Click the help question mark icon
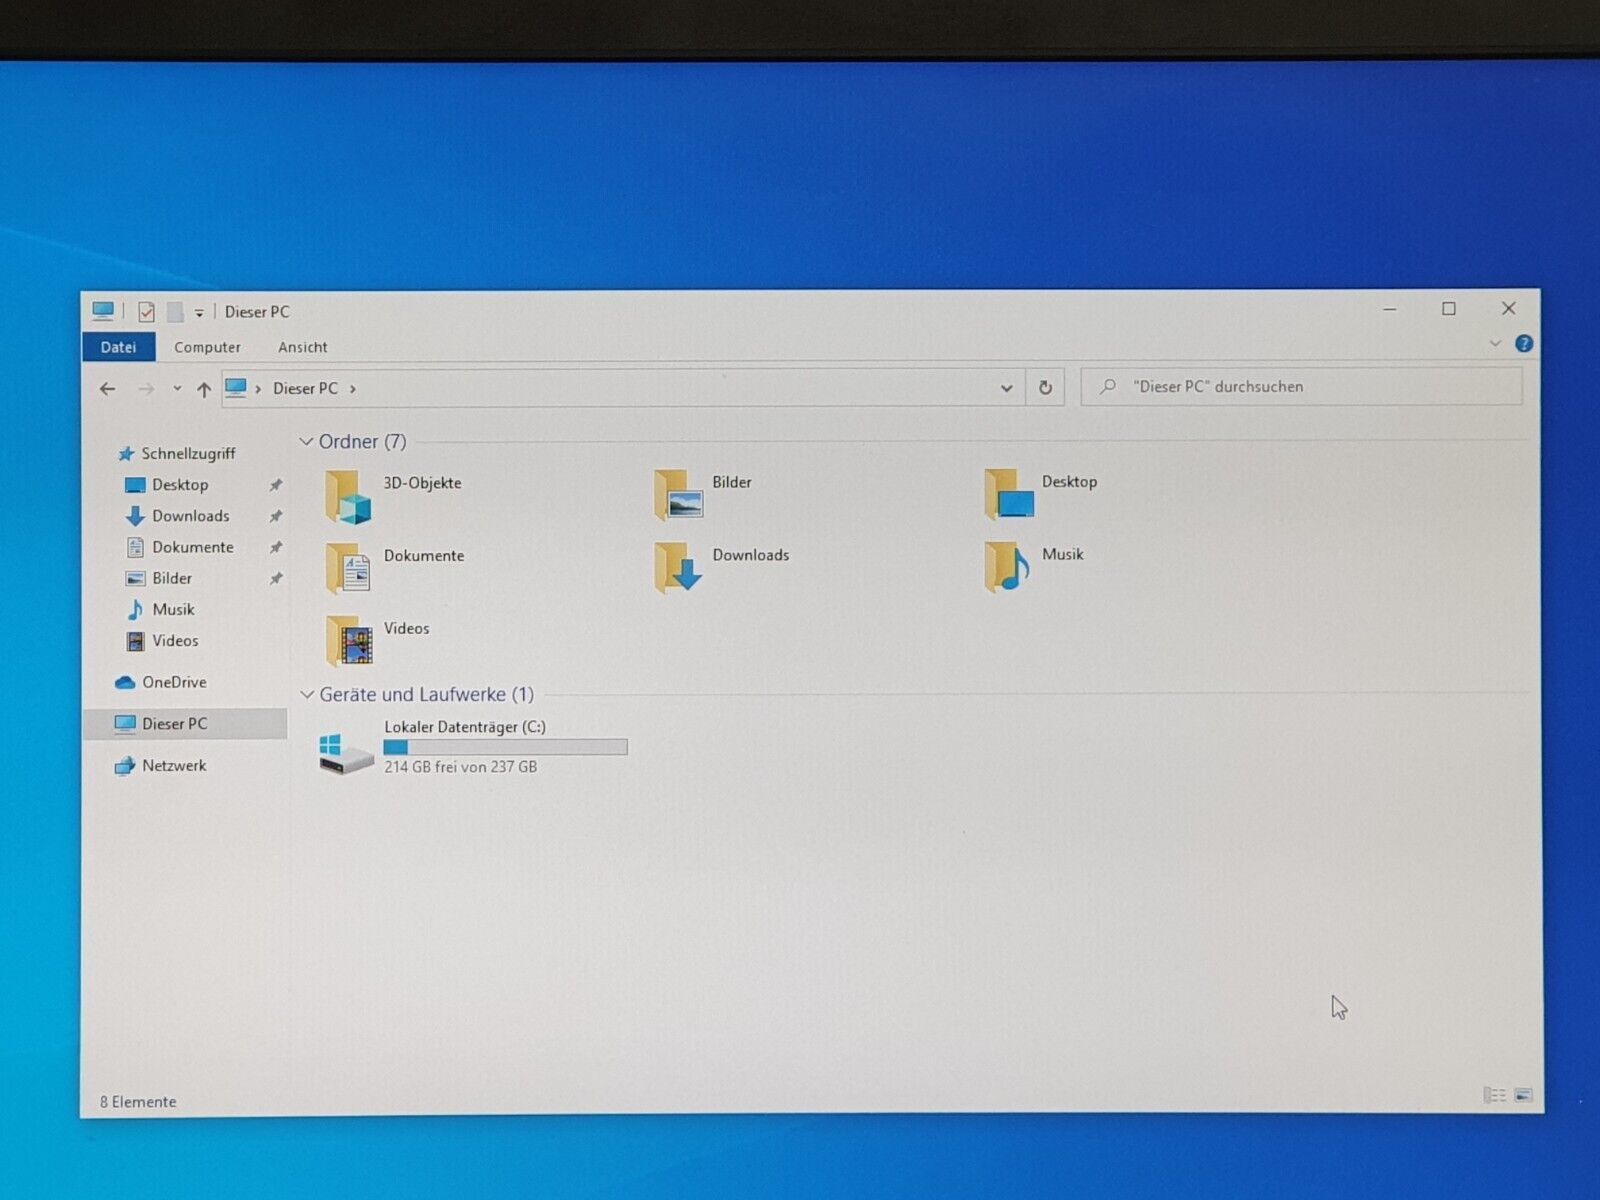 pos(1523,344)
